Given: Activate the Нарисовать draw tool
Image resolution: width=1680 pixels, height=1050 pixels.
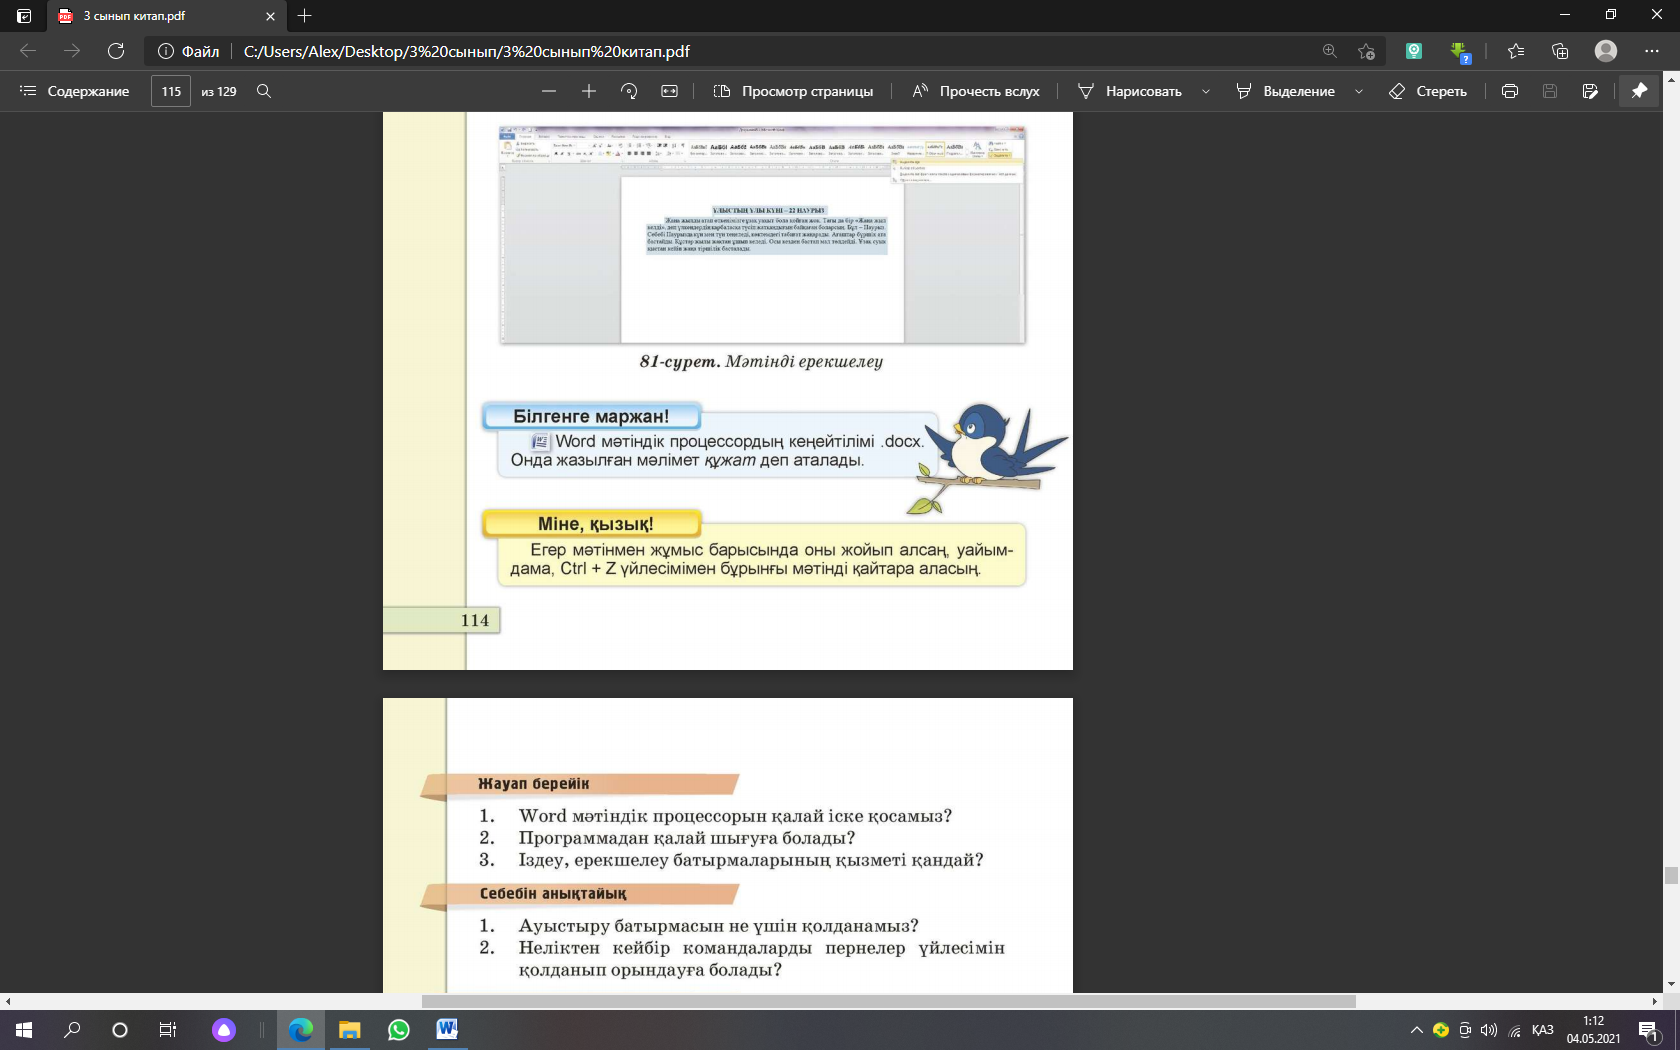Looking at the screenshot, I should tap(1130, 91).
